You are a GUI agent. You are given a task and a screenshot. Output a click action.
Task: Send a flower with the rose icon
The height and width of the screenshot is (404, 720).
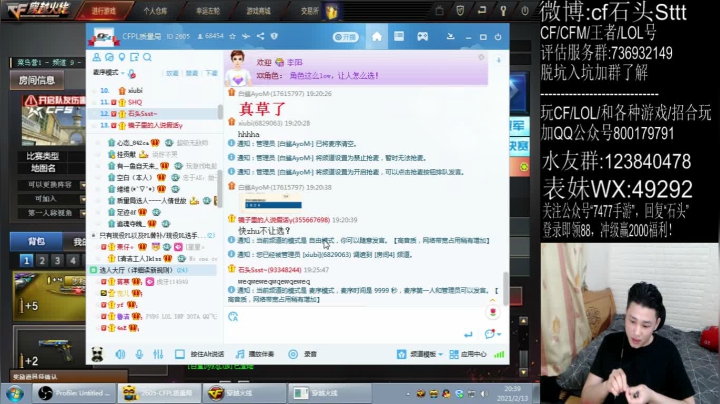(x=493, y=313)
